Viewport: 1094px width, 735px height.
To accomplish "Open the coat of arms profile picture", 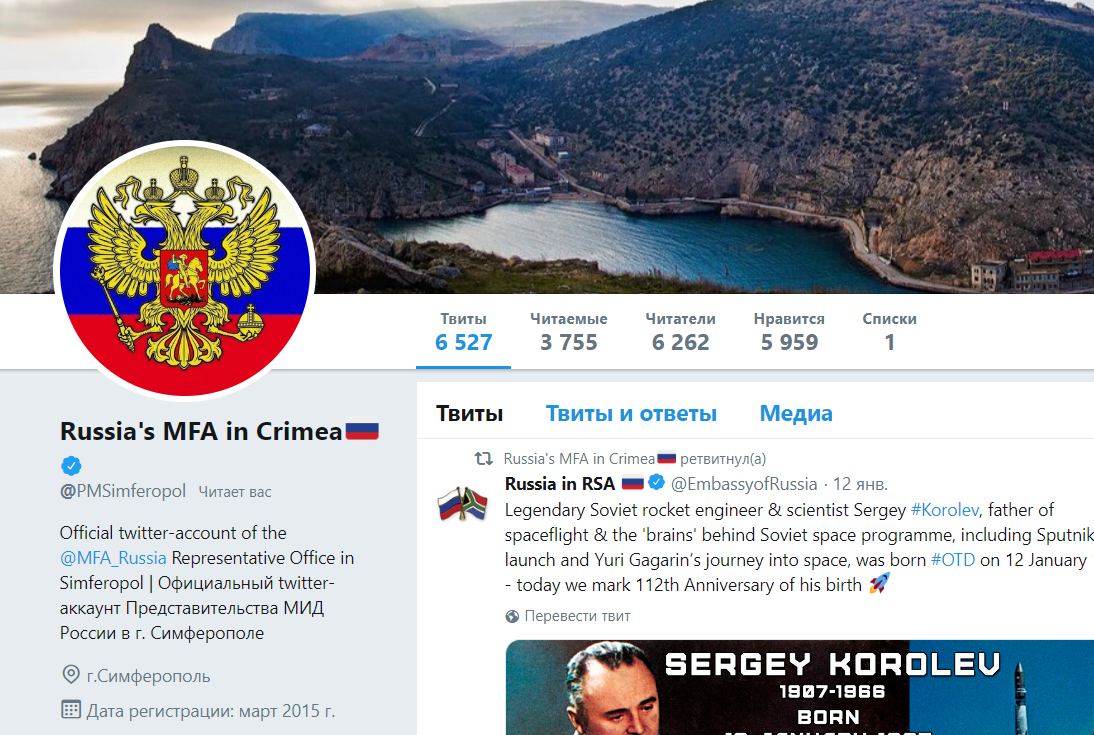I will pyautogui.click(x=185, y=270).
